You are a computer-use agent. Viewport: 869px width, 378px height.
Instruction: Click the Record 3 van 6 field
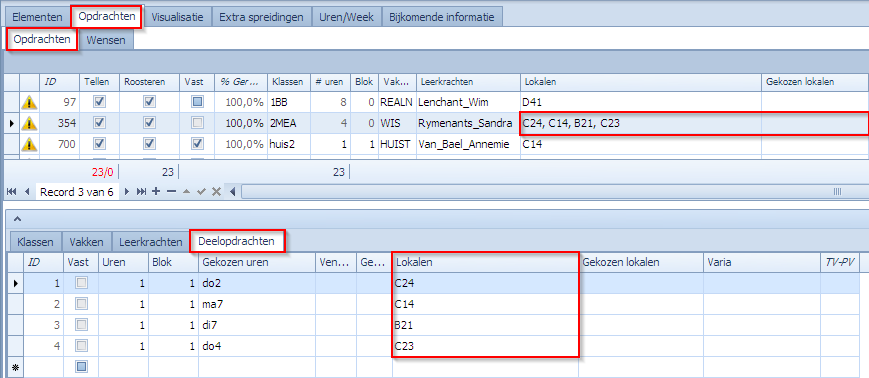point(78,192)
